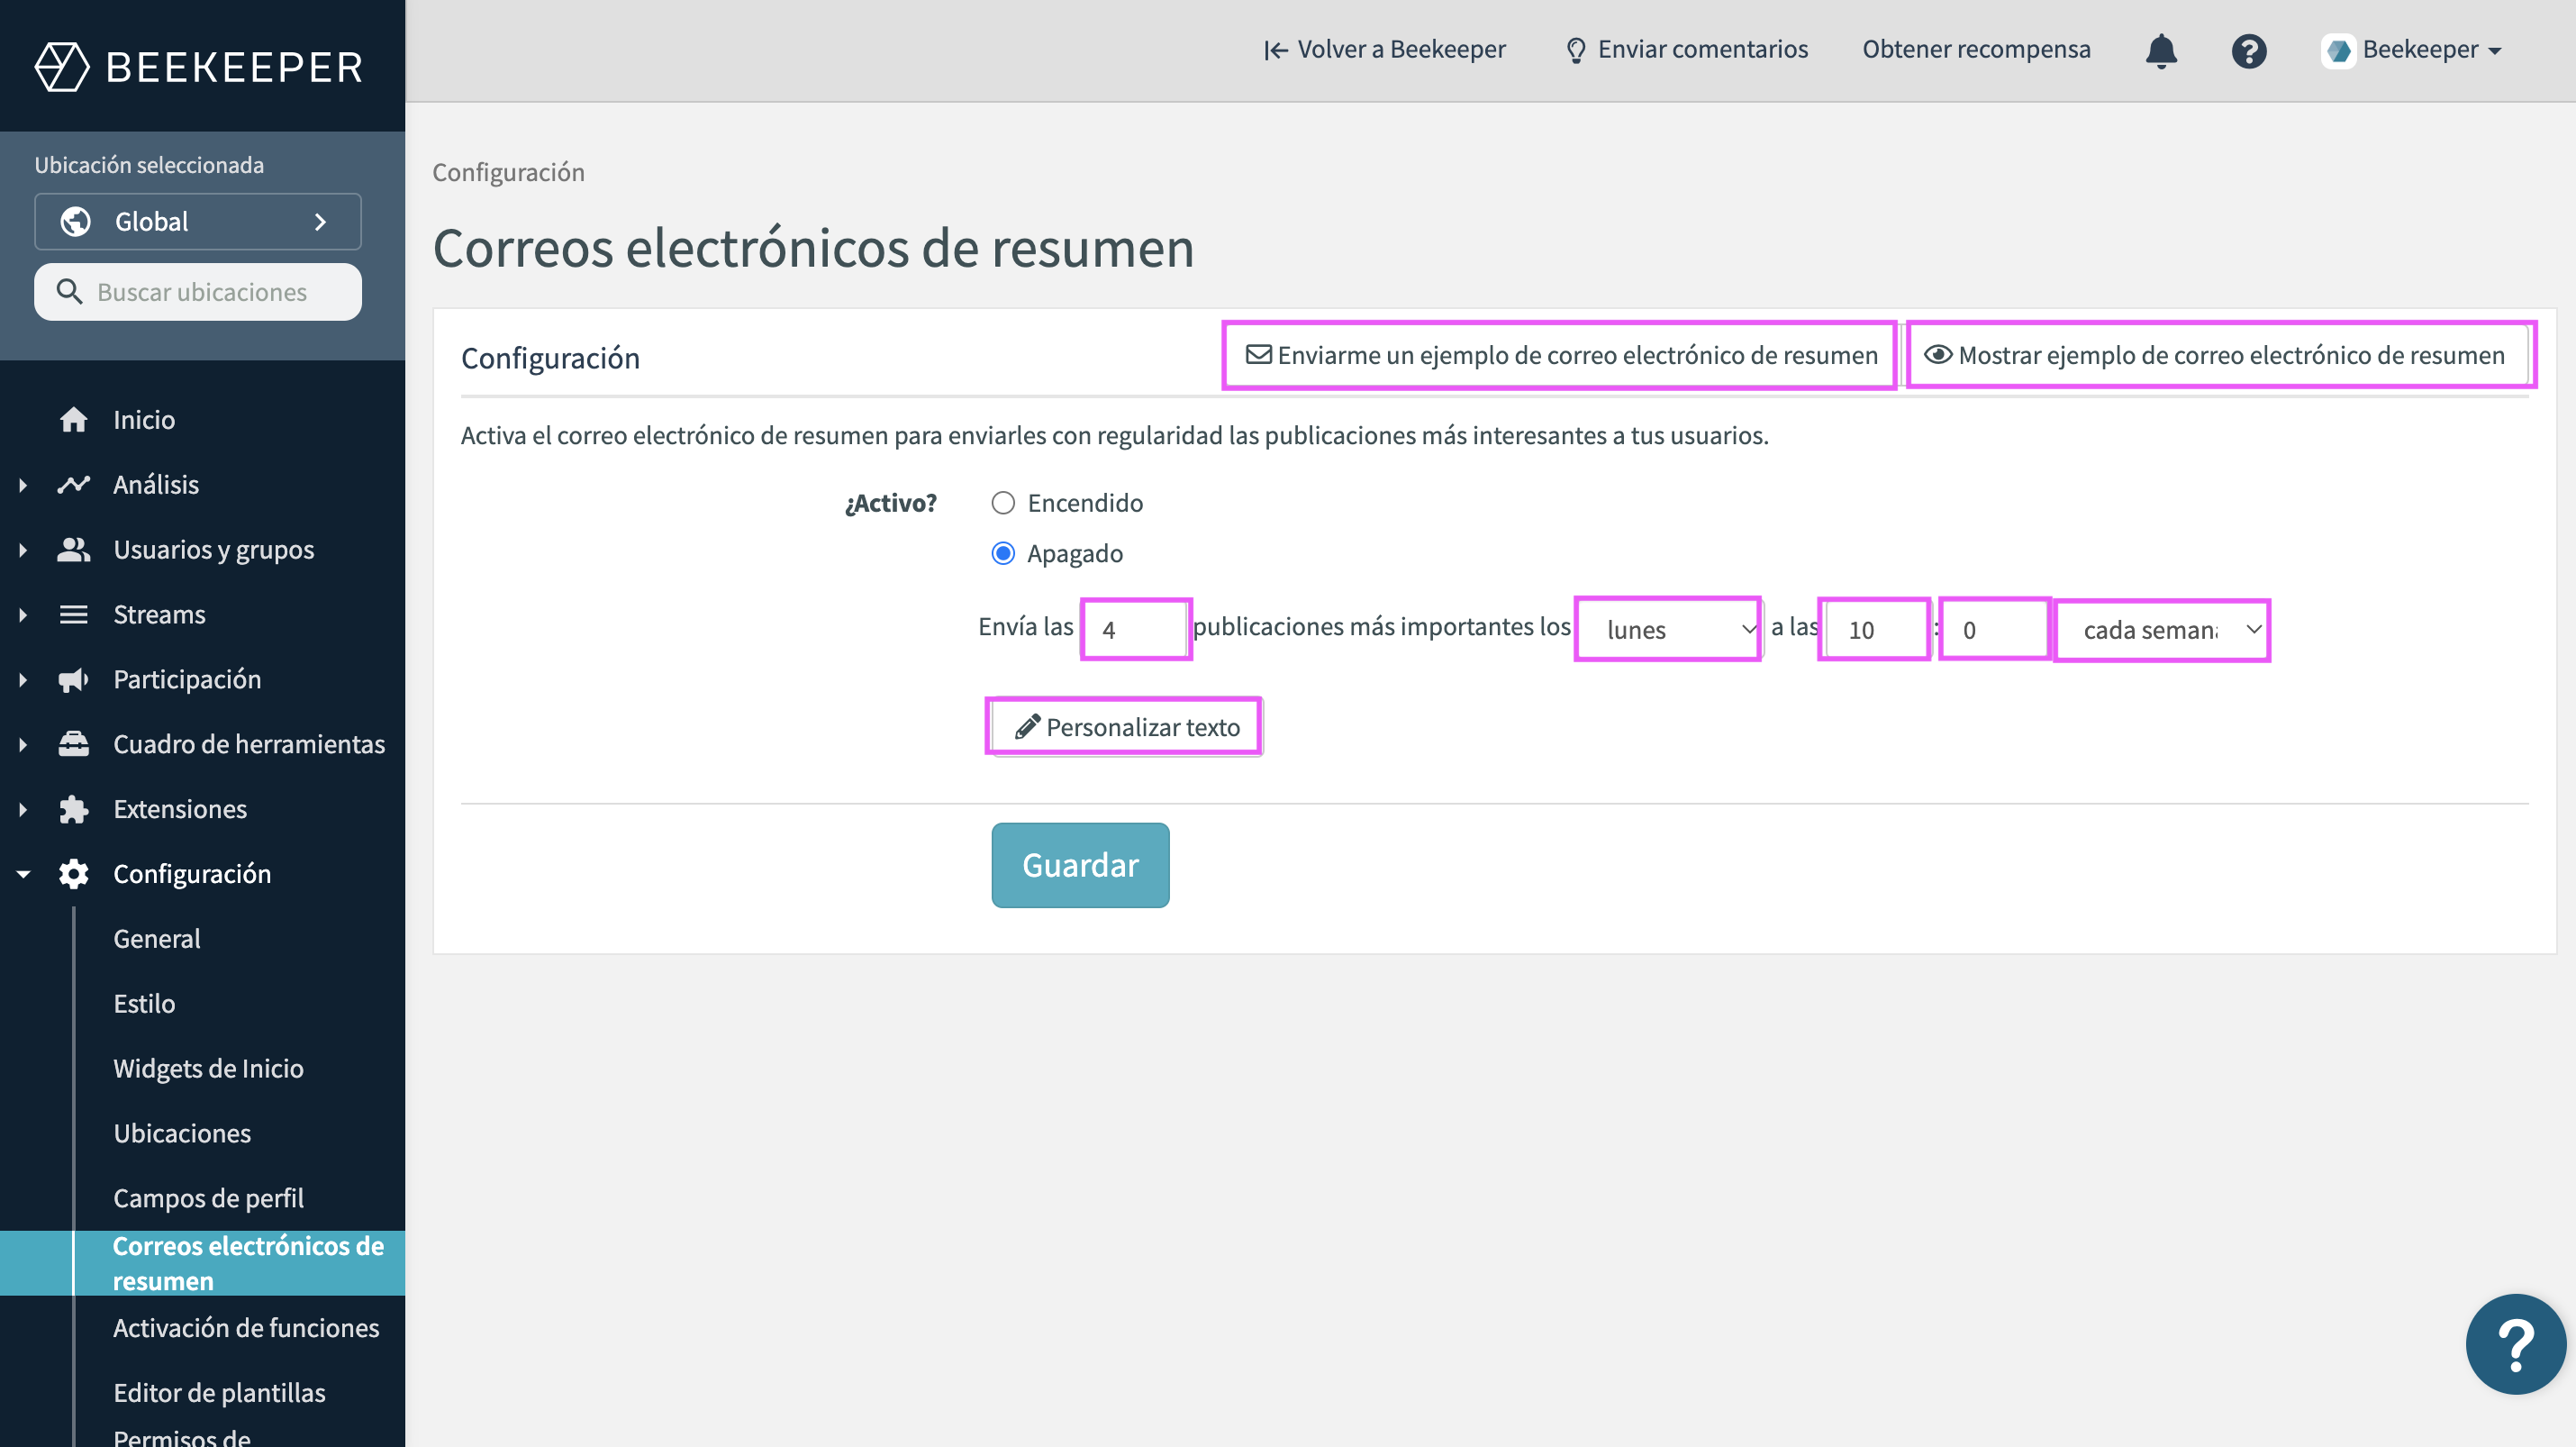Screen dimensions: 2576x1447
Task: Click the Configuración gear icon
Action: click(73, 874)
